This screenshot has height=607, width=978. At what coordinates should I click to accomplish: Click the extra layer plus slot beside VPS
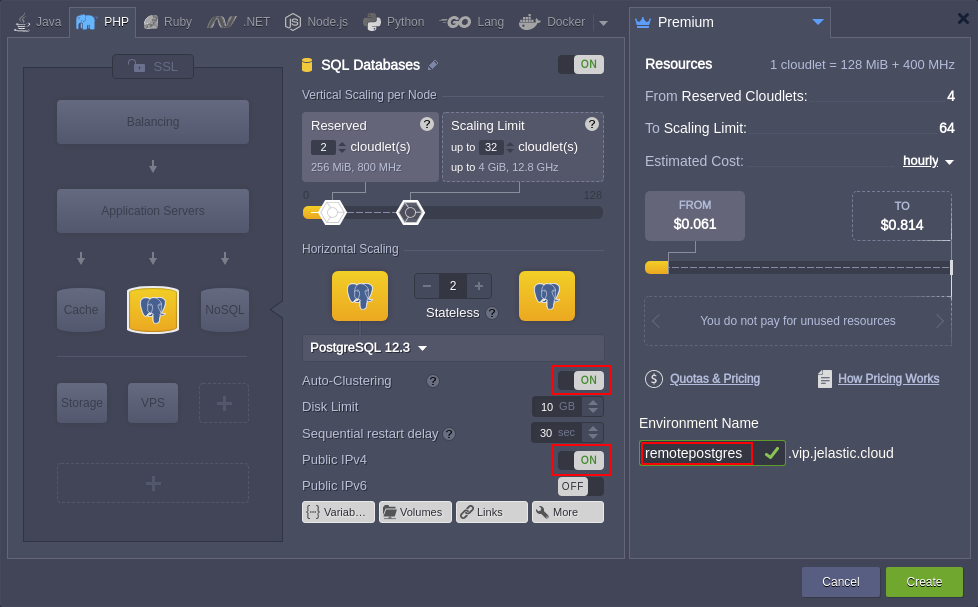224,403
